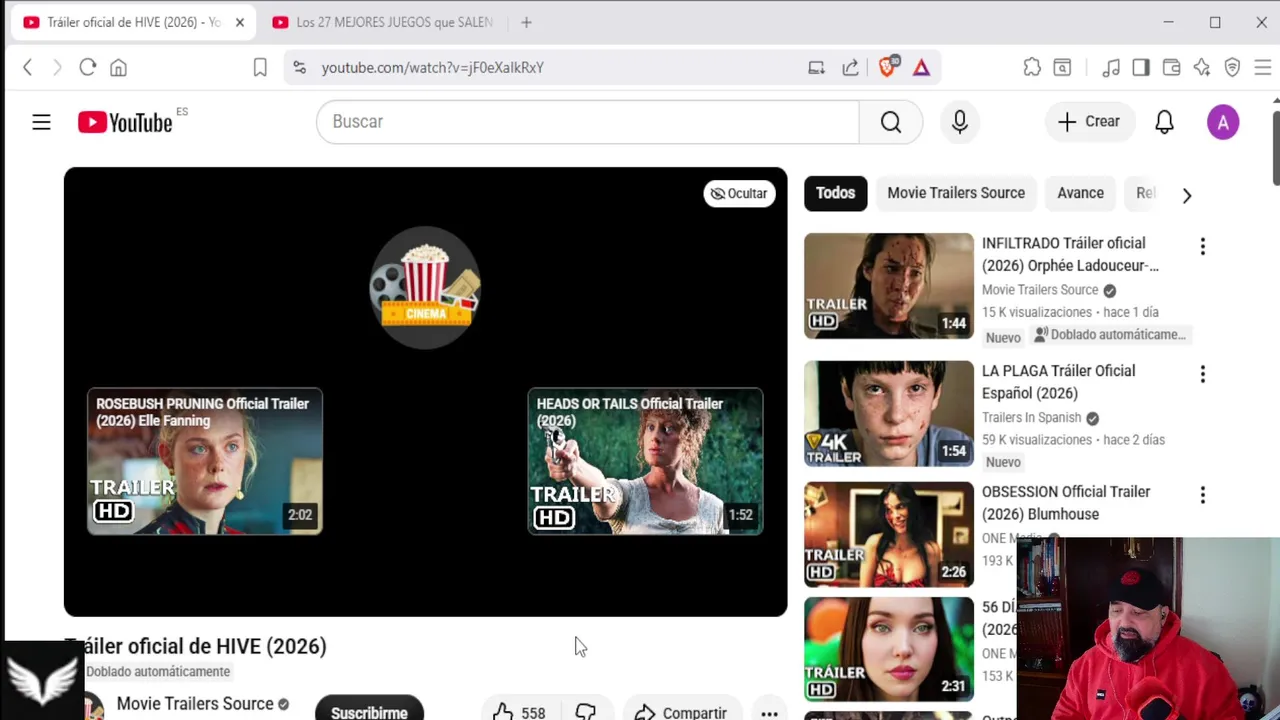
Task: Close the HIVE trailer browser tab
Action: 240,22
